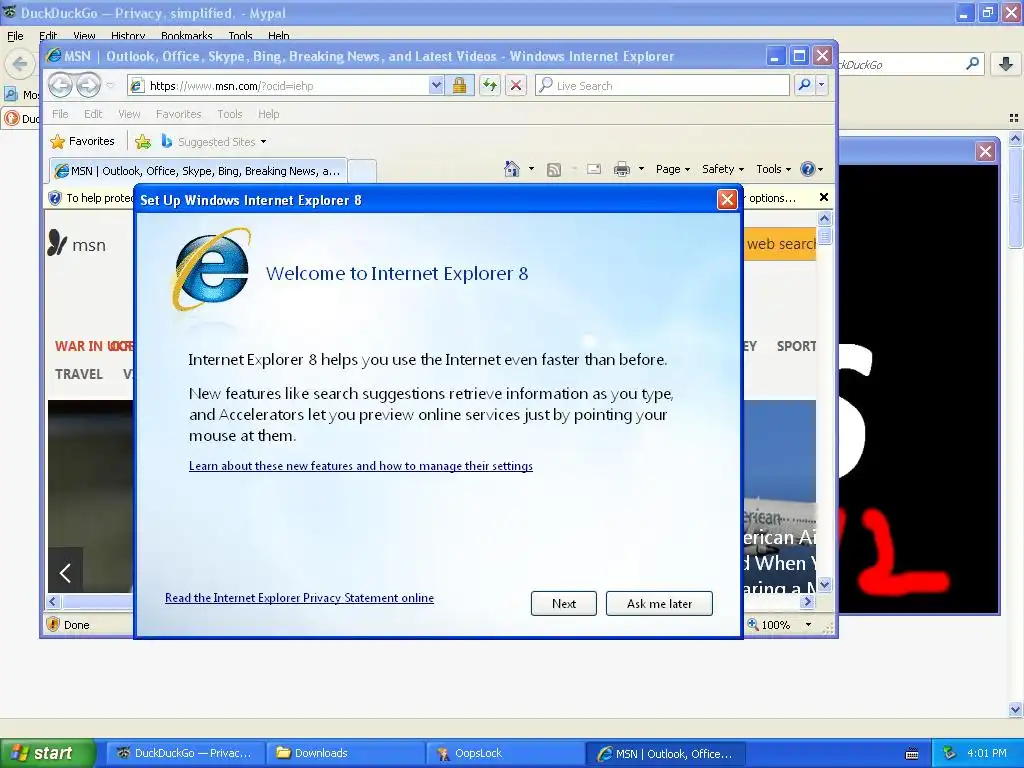Open Learn about these new features link
The width and height of the screenshot is (1024, 768).
click(x=360, y=466)
